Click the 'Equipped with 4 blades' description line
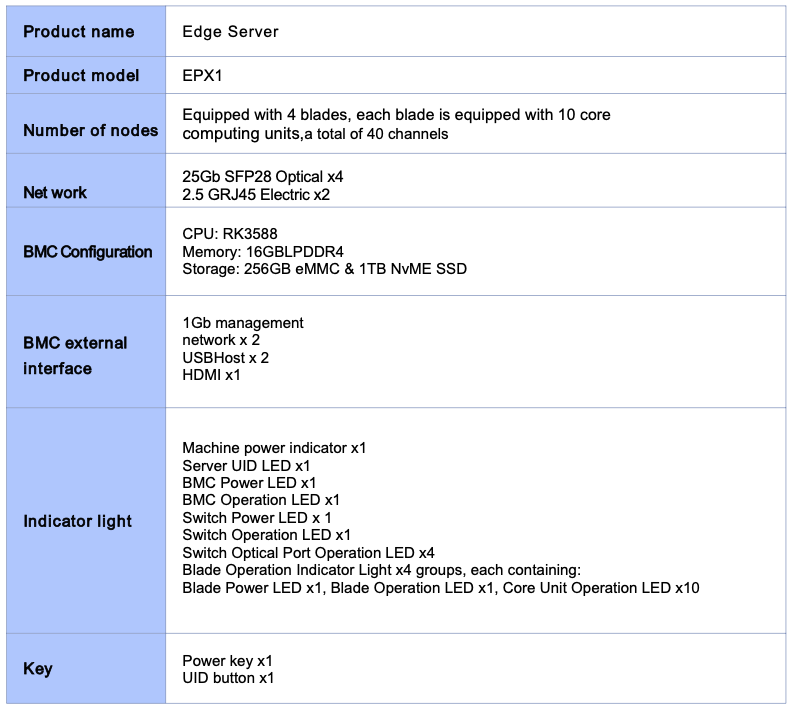 coord(396,115)
